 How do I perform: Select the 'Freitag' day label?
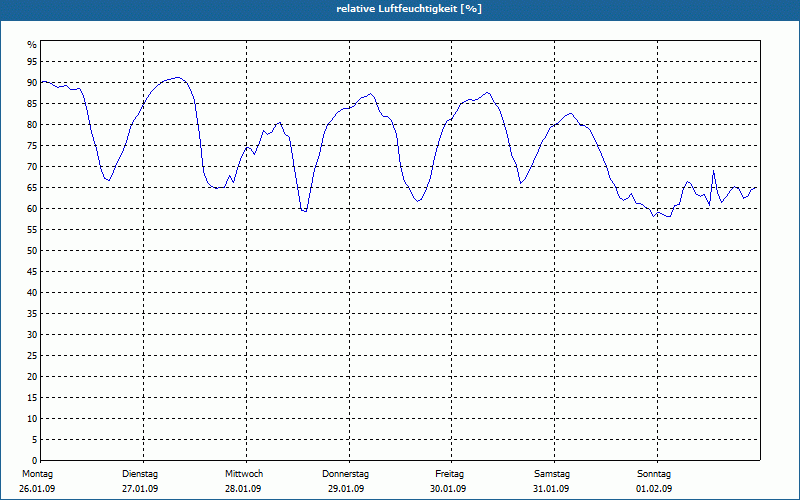pyautogui.click(x=449, y=474)
